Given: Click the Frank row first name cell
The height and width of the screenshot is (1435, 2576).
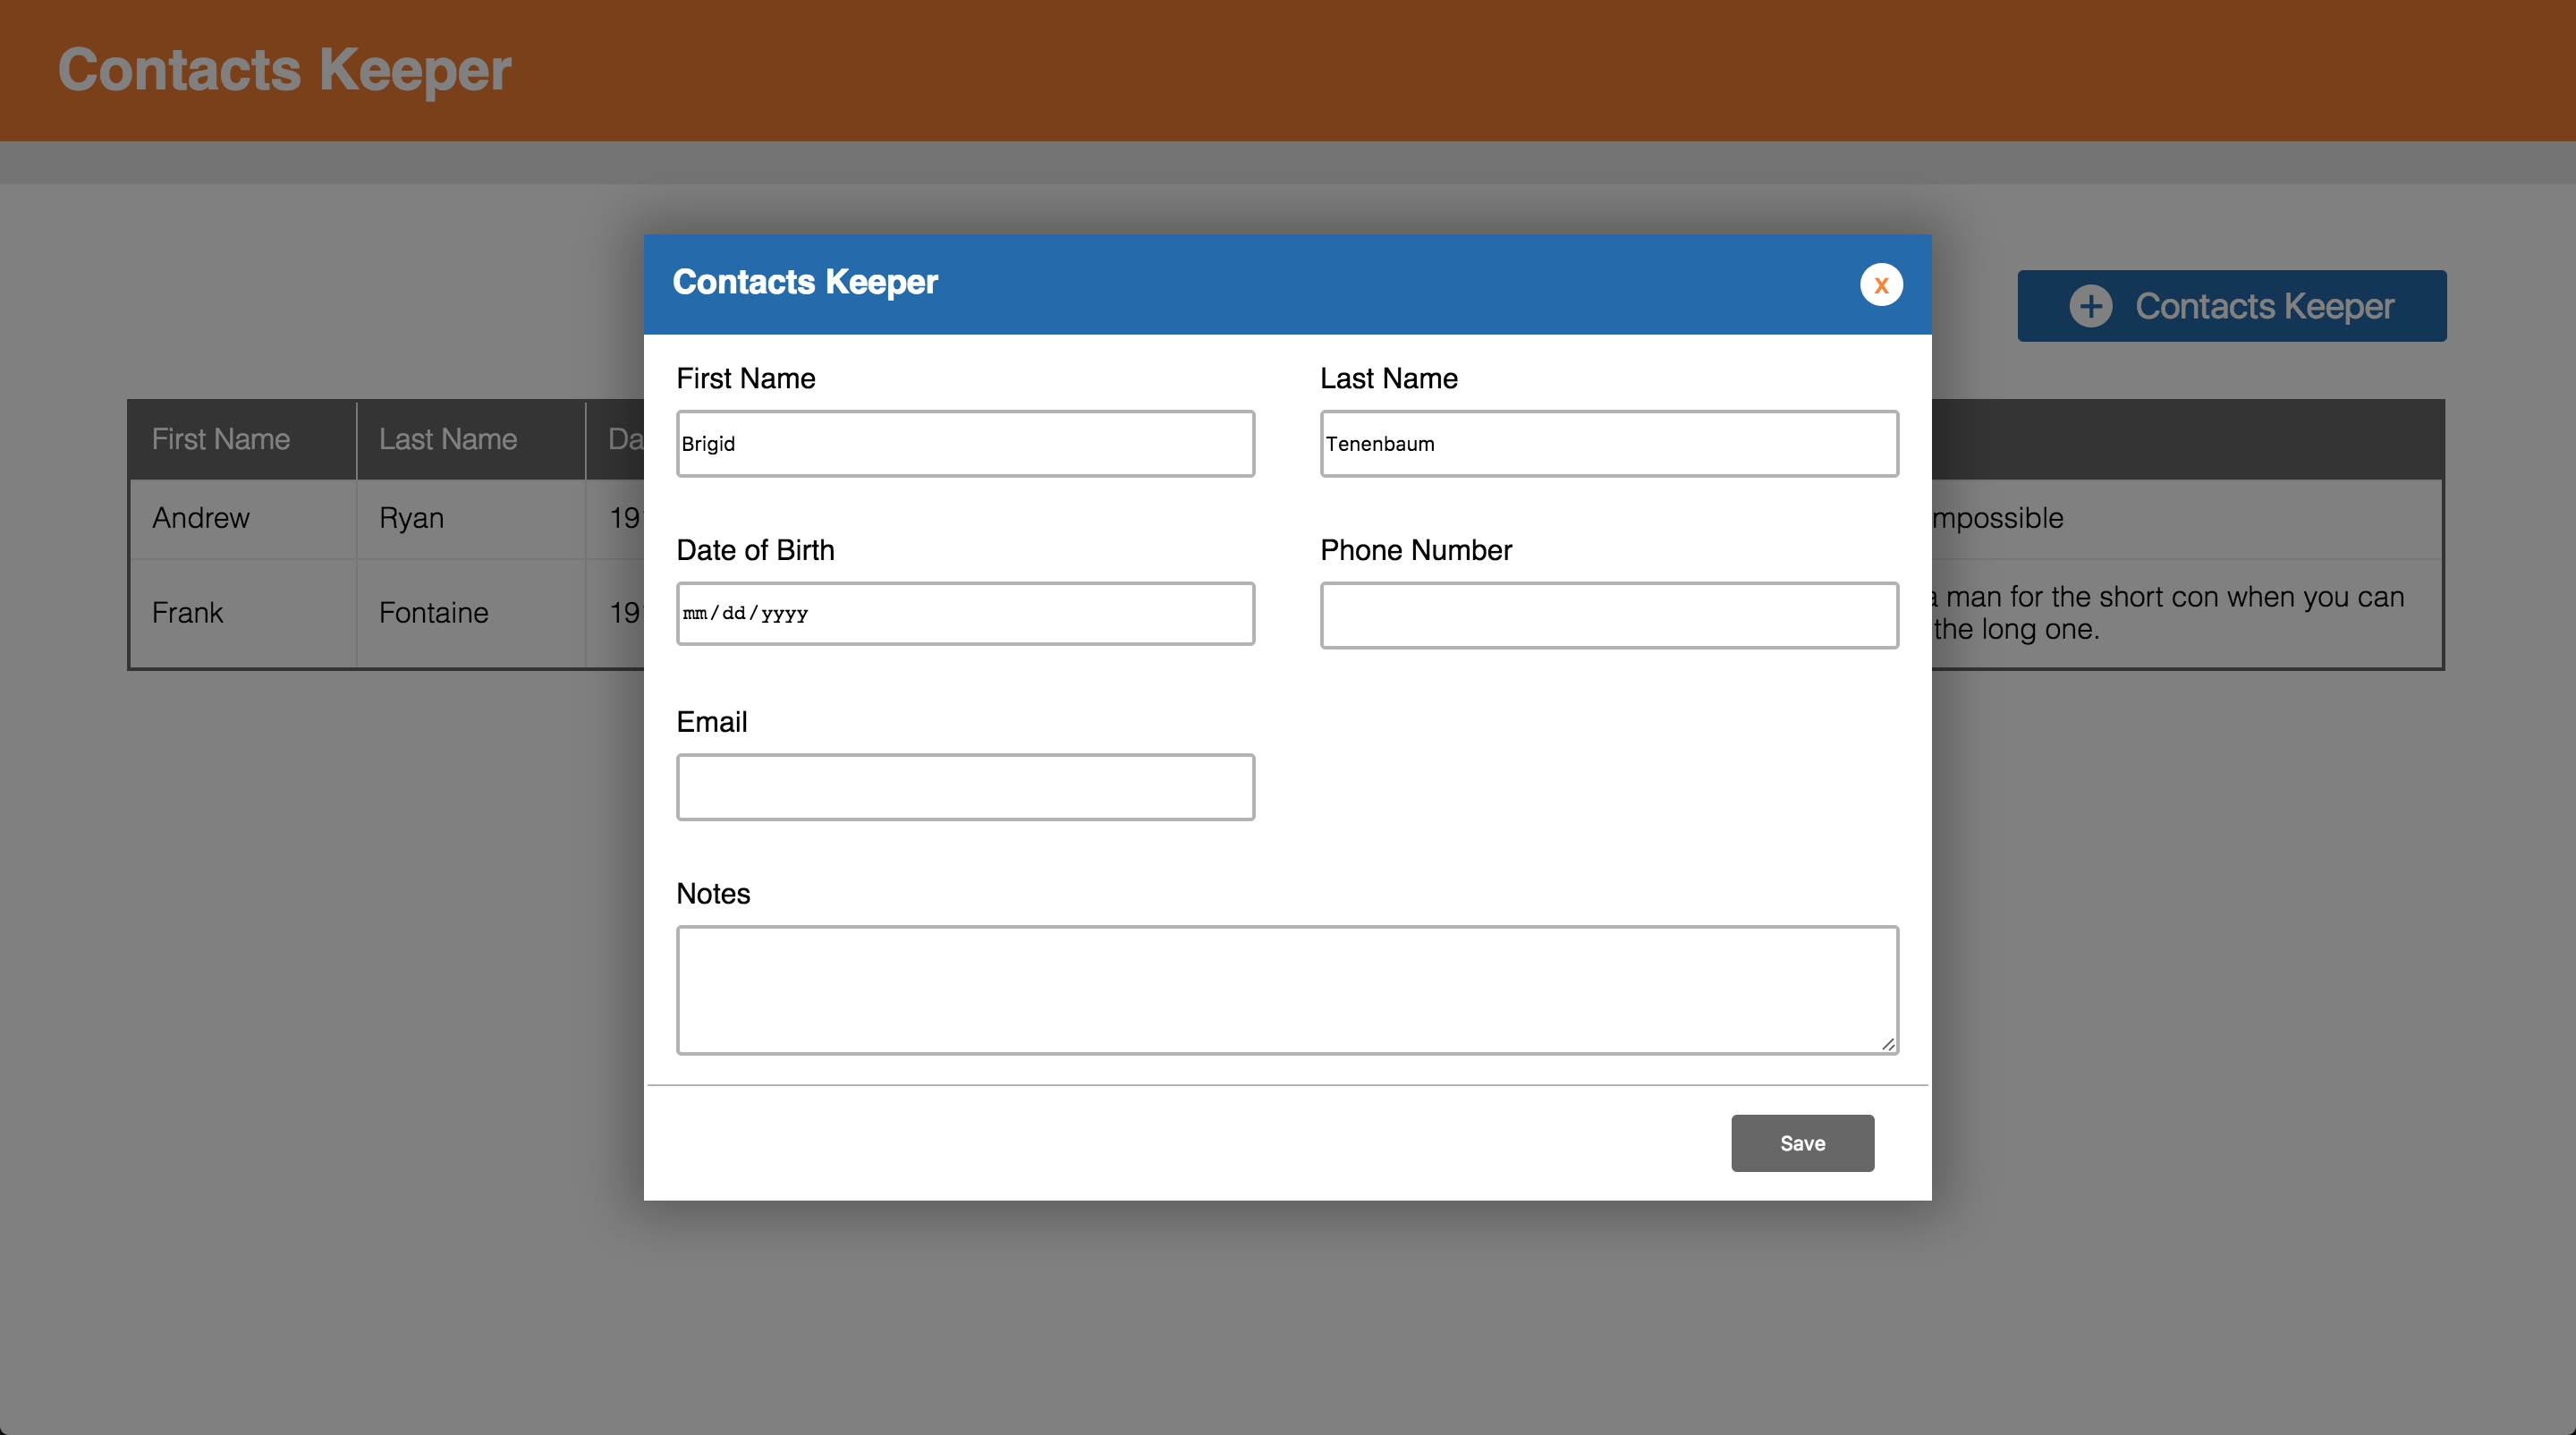Looking at the screenshot, I should pyautogui.click(x=188, y=613).
